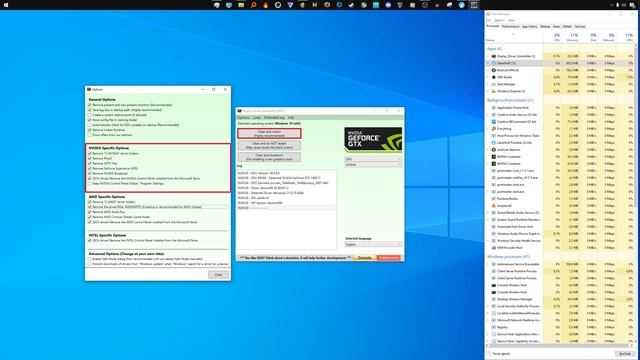Switch to Details tab in Task Manager
Viewport: 640px width, 360px height.
(567, 27)
